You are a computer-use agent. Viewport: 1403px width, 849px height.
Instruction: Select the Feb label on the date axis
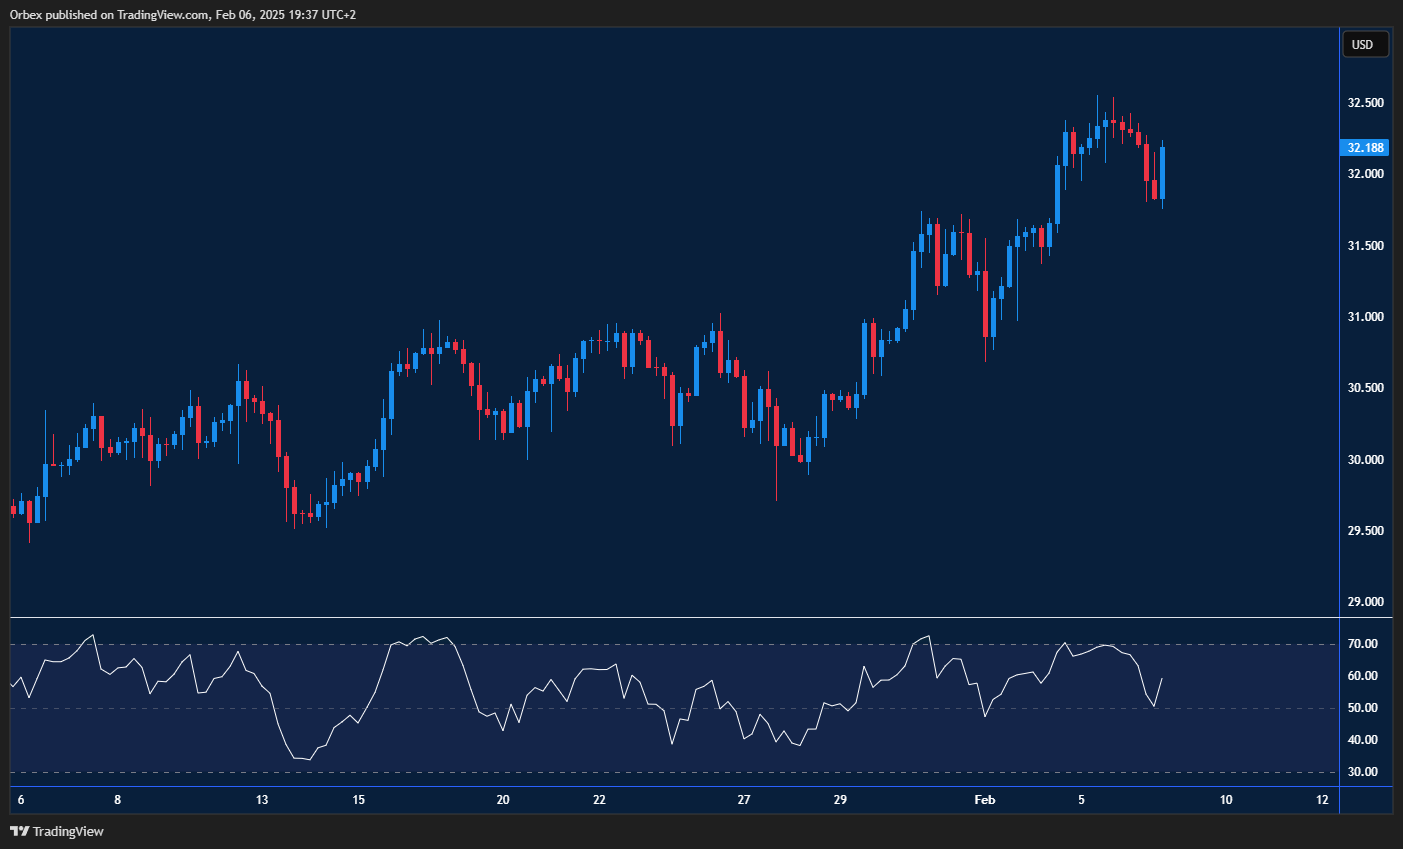coord(984,800)
